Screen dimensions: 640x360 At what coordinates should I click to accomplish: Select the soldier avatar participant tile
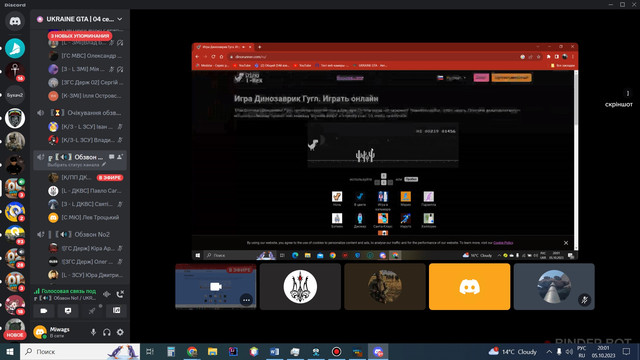(385, 287)
